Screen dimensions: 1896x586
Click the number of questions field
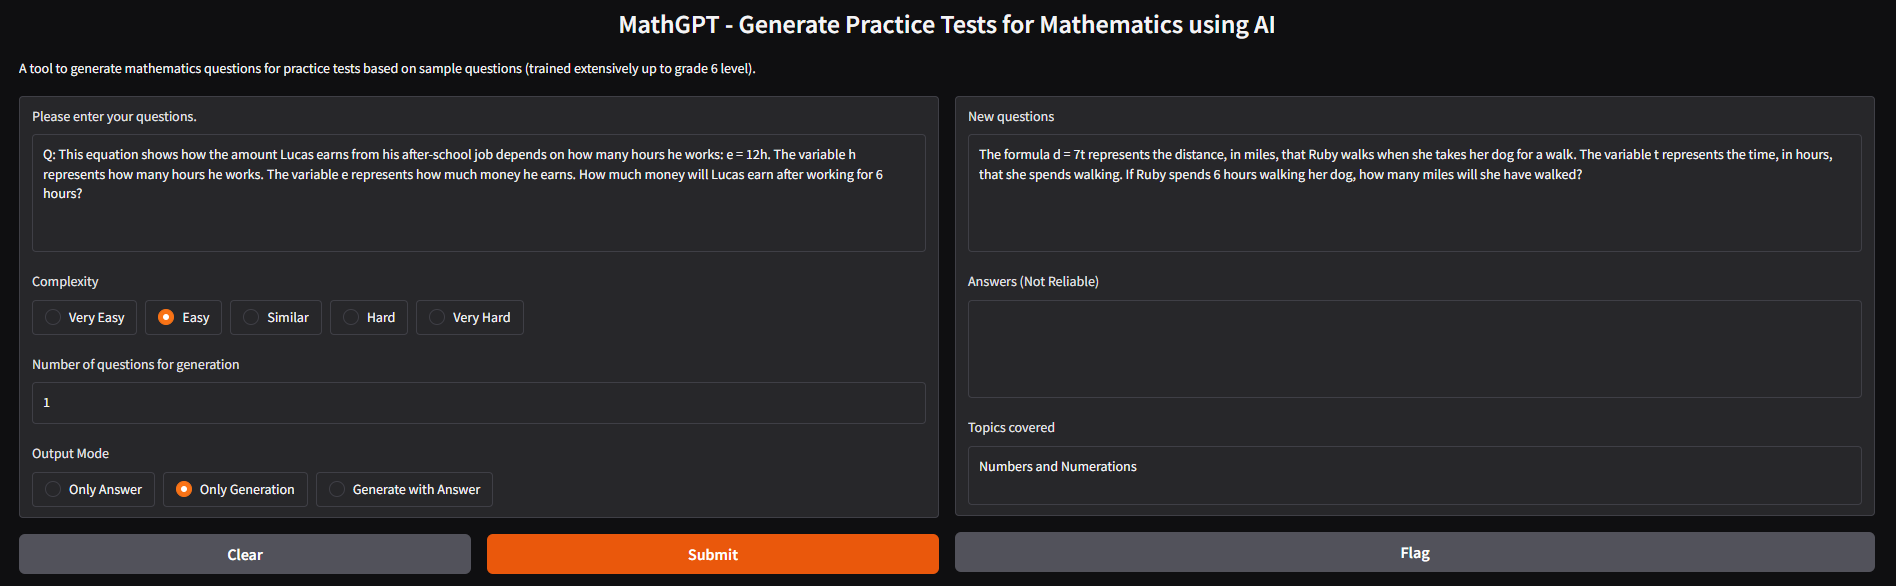(478, 403)
